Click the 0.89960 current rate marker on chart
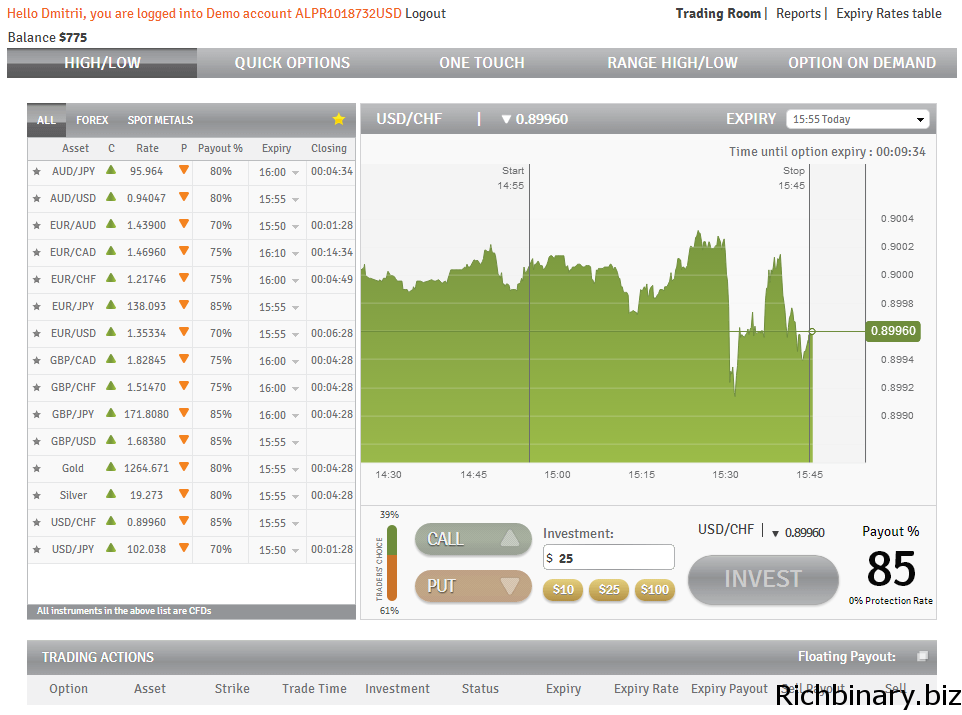Image resolution: width=962 pixels, height=715 pixels. (x=893, y=331)
